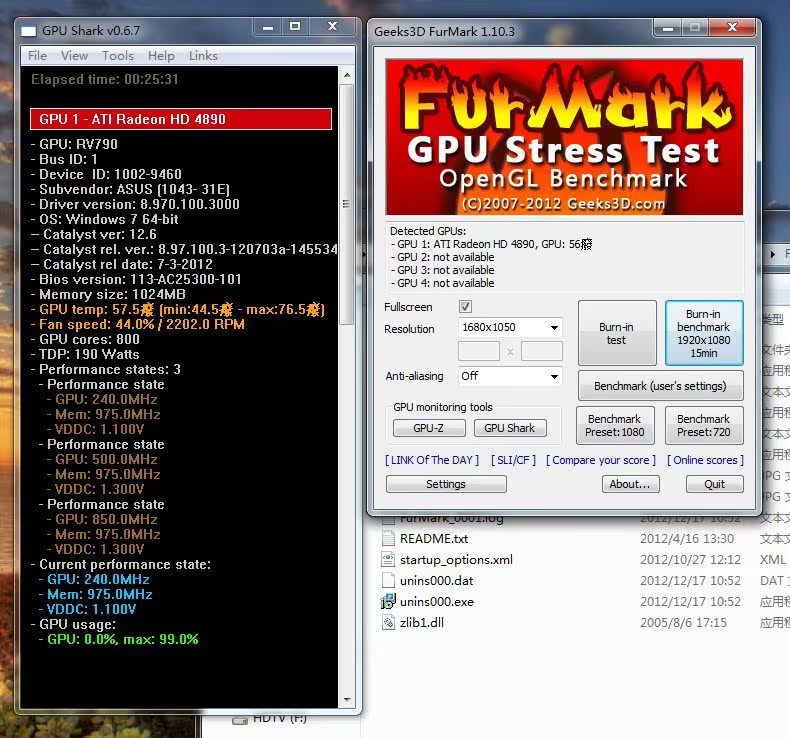Select the zlib1.dll file icon
The width and height of the screenshot is (790, 738).
click(x=388, y=622)
